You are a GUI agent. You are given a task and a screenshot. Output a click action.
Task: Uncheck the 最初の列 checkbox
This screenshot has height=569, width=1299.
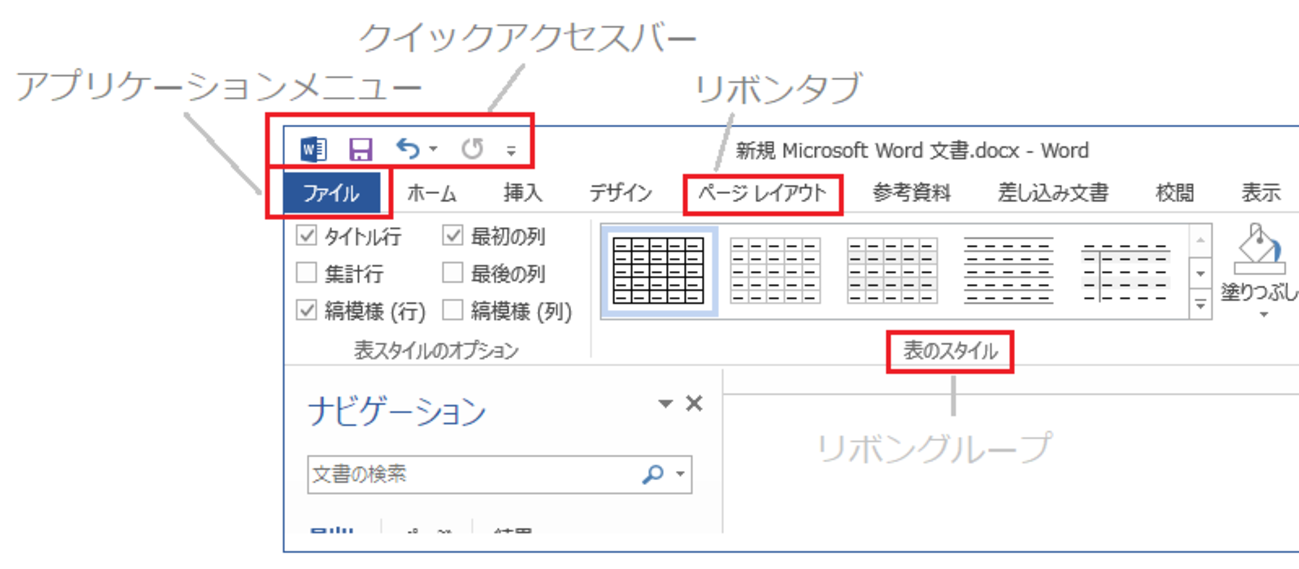tap(453, 237)
